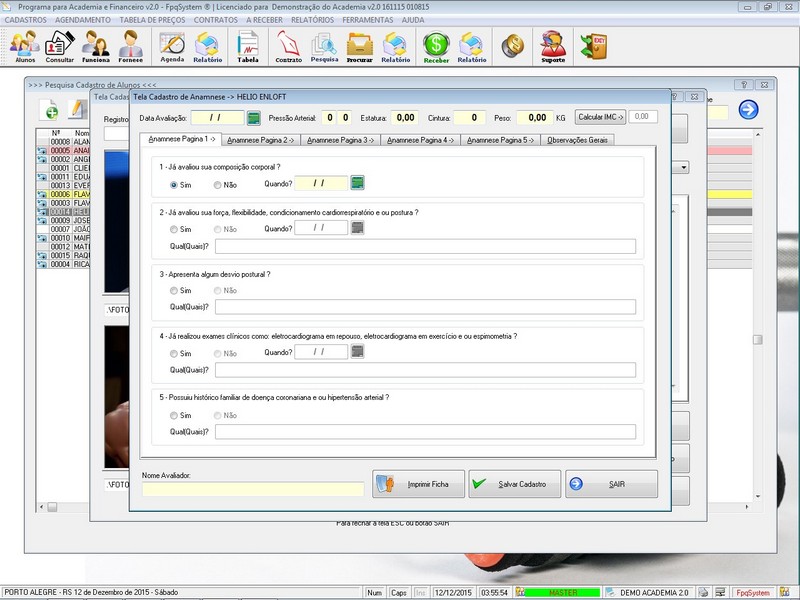Click the AJUDA menu
The height and width of the screenshot is (600, 800).
tap(413, 20)
